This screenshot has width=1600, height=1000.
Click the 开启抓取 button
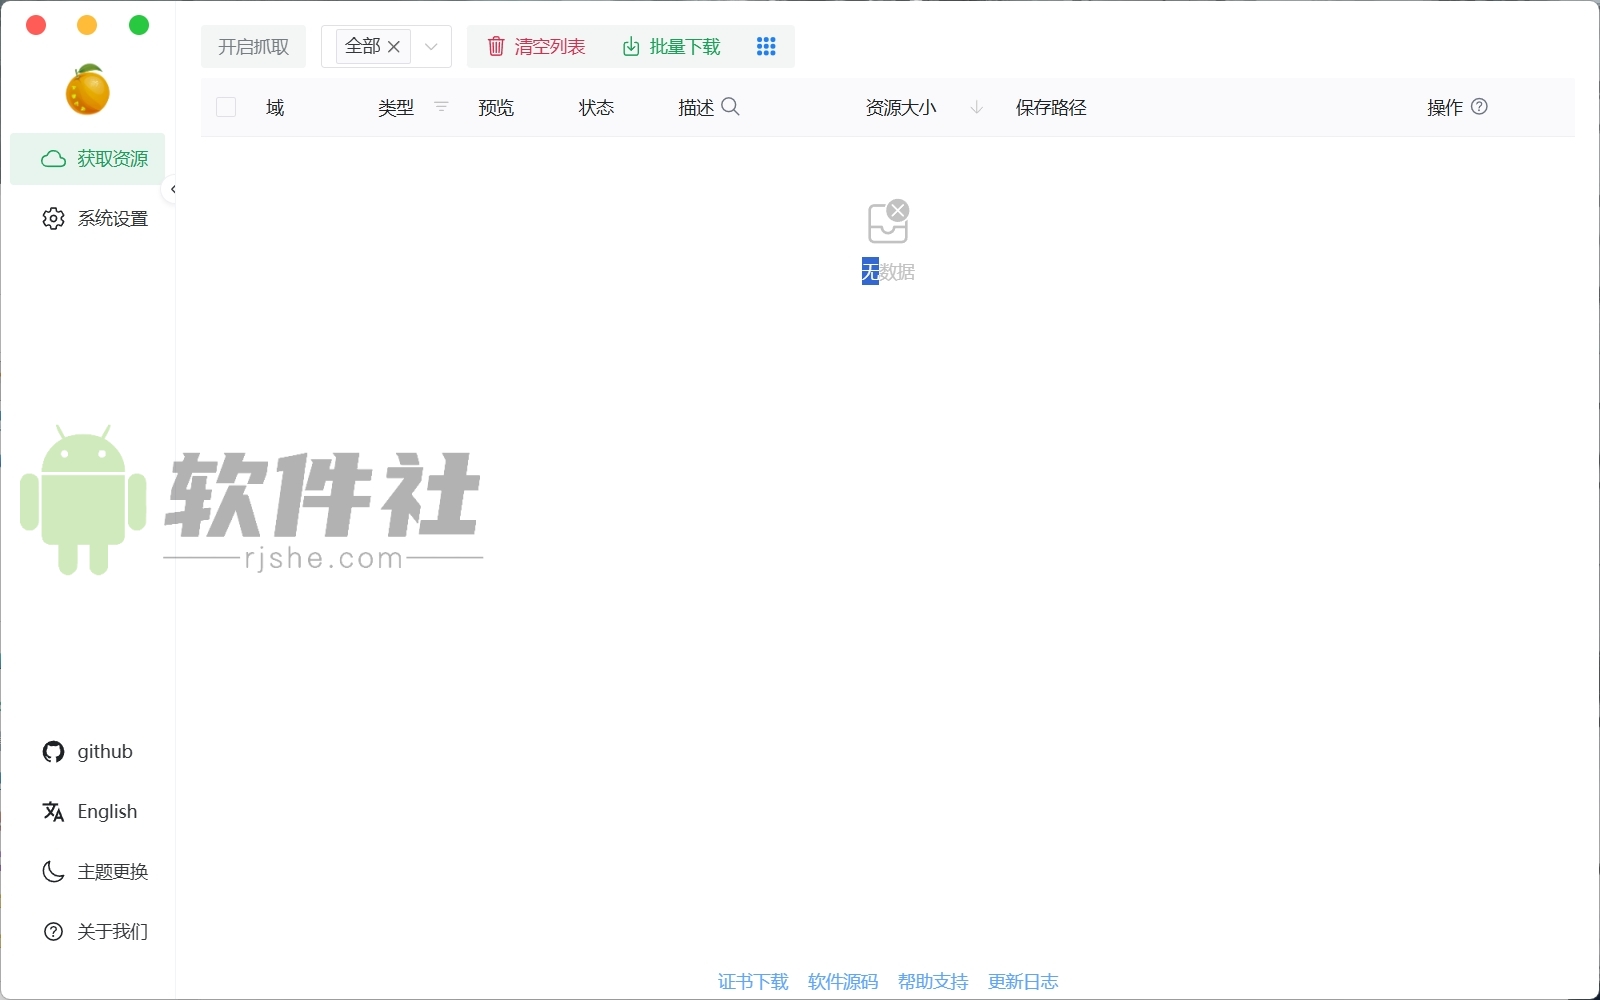252,46
